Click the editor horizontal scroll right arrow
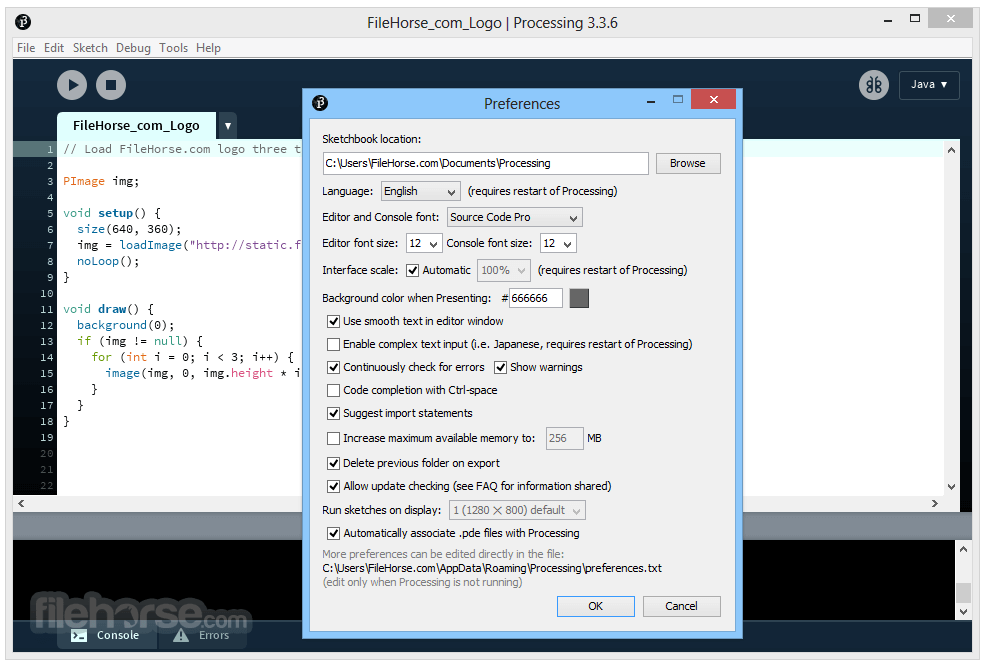 click(x=935, y=503)
